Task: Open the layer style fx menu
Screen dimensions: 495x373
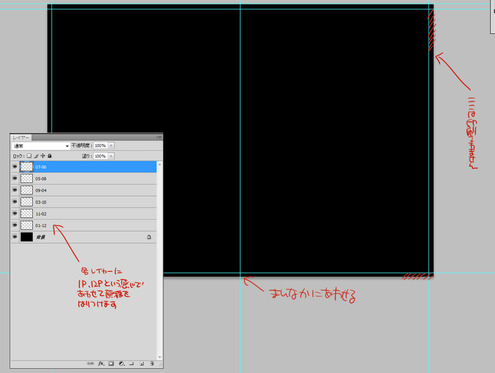Action: pos(101,363)
